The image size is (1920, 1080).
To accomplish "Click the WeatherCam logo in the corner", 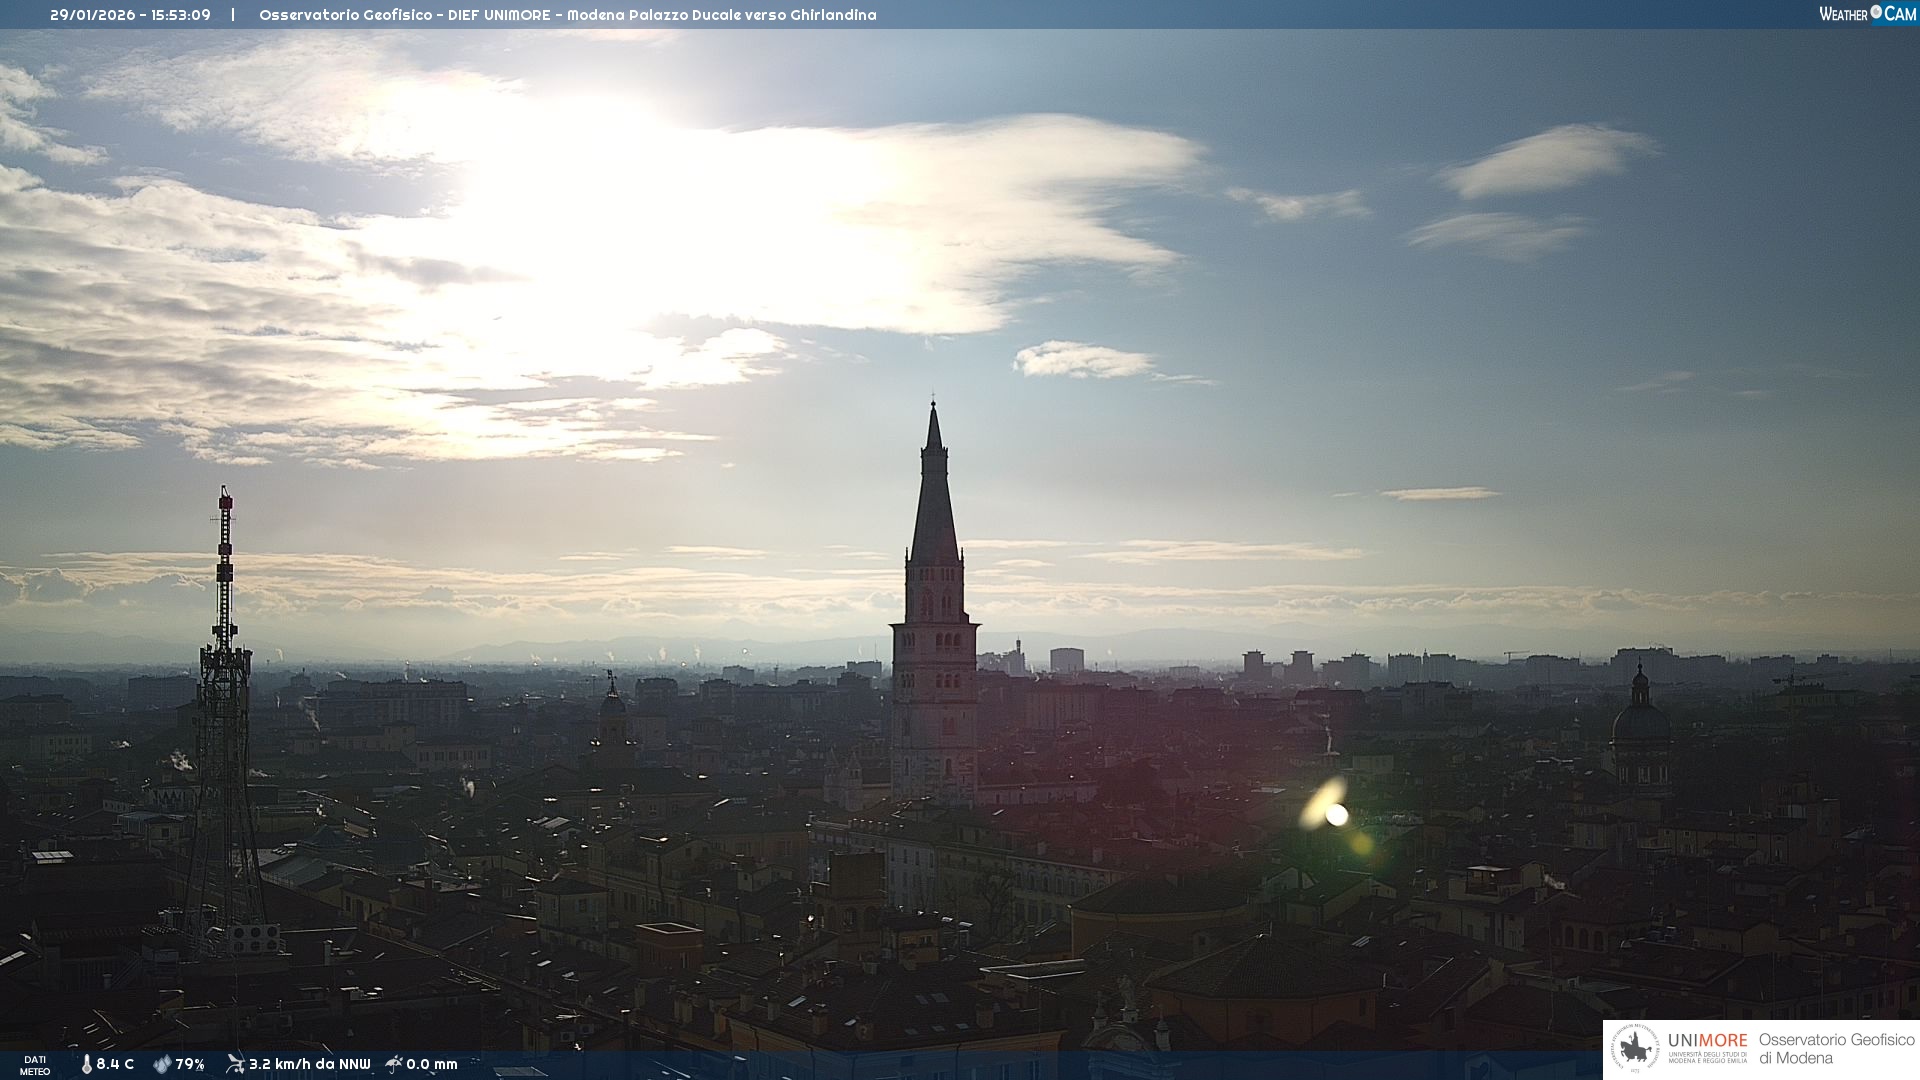I will tap(1867, 14).
